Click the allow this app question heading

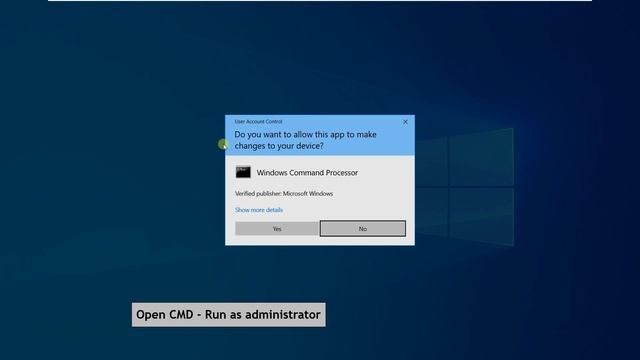click(305, 140)
